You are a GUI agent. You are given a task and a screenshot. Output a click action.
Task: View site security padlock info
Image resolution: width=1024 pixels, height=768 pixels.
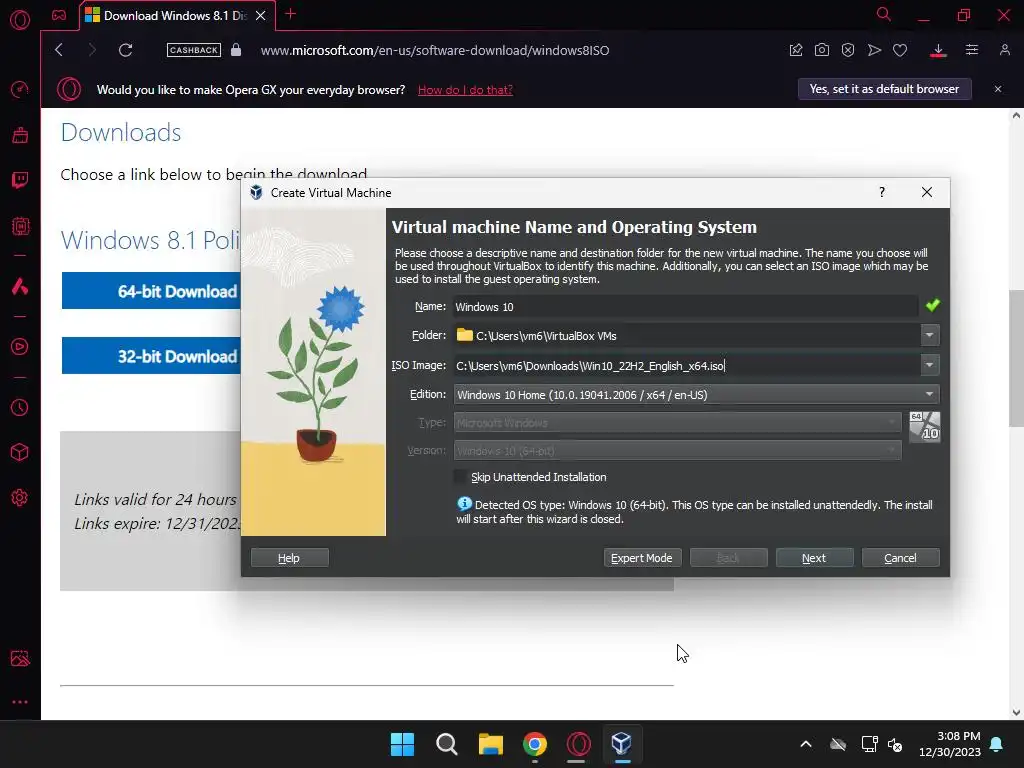[x=236, y=50]
